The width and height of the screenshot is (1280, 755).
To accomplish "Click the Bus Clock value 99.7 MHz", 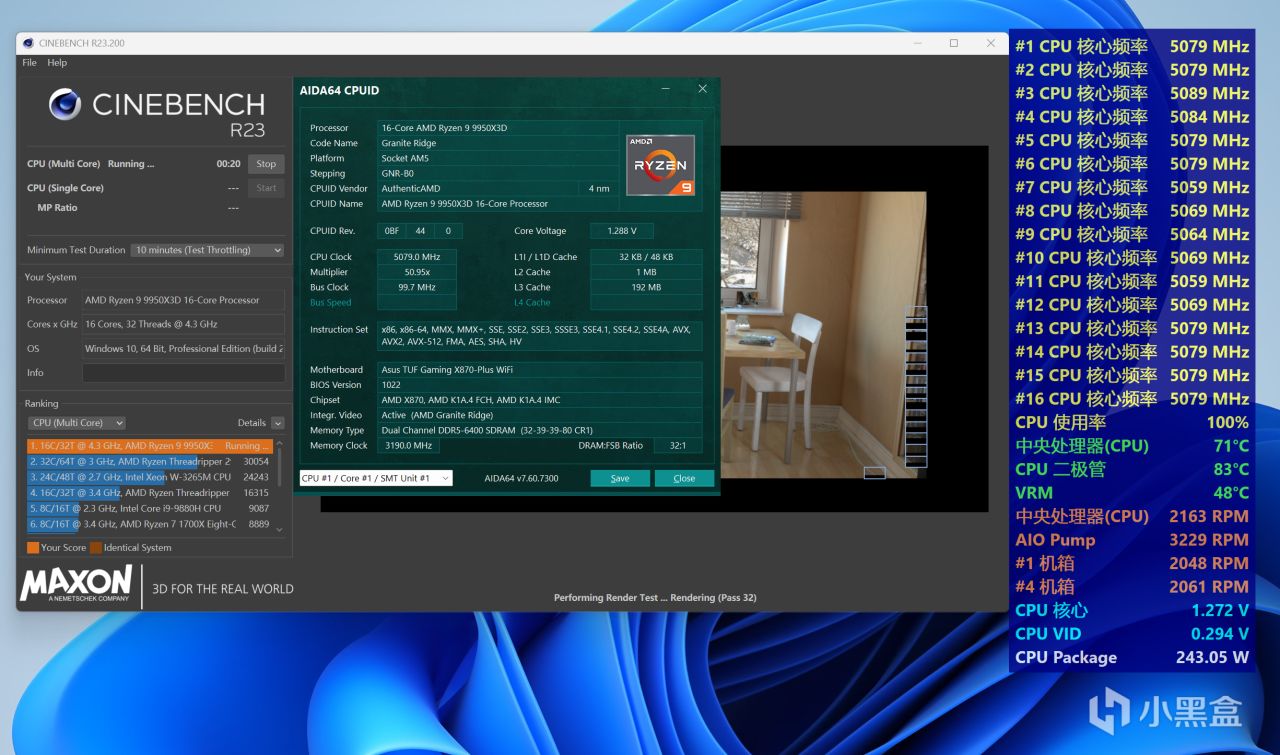I will coord(417,287).
